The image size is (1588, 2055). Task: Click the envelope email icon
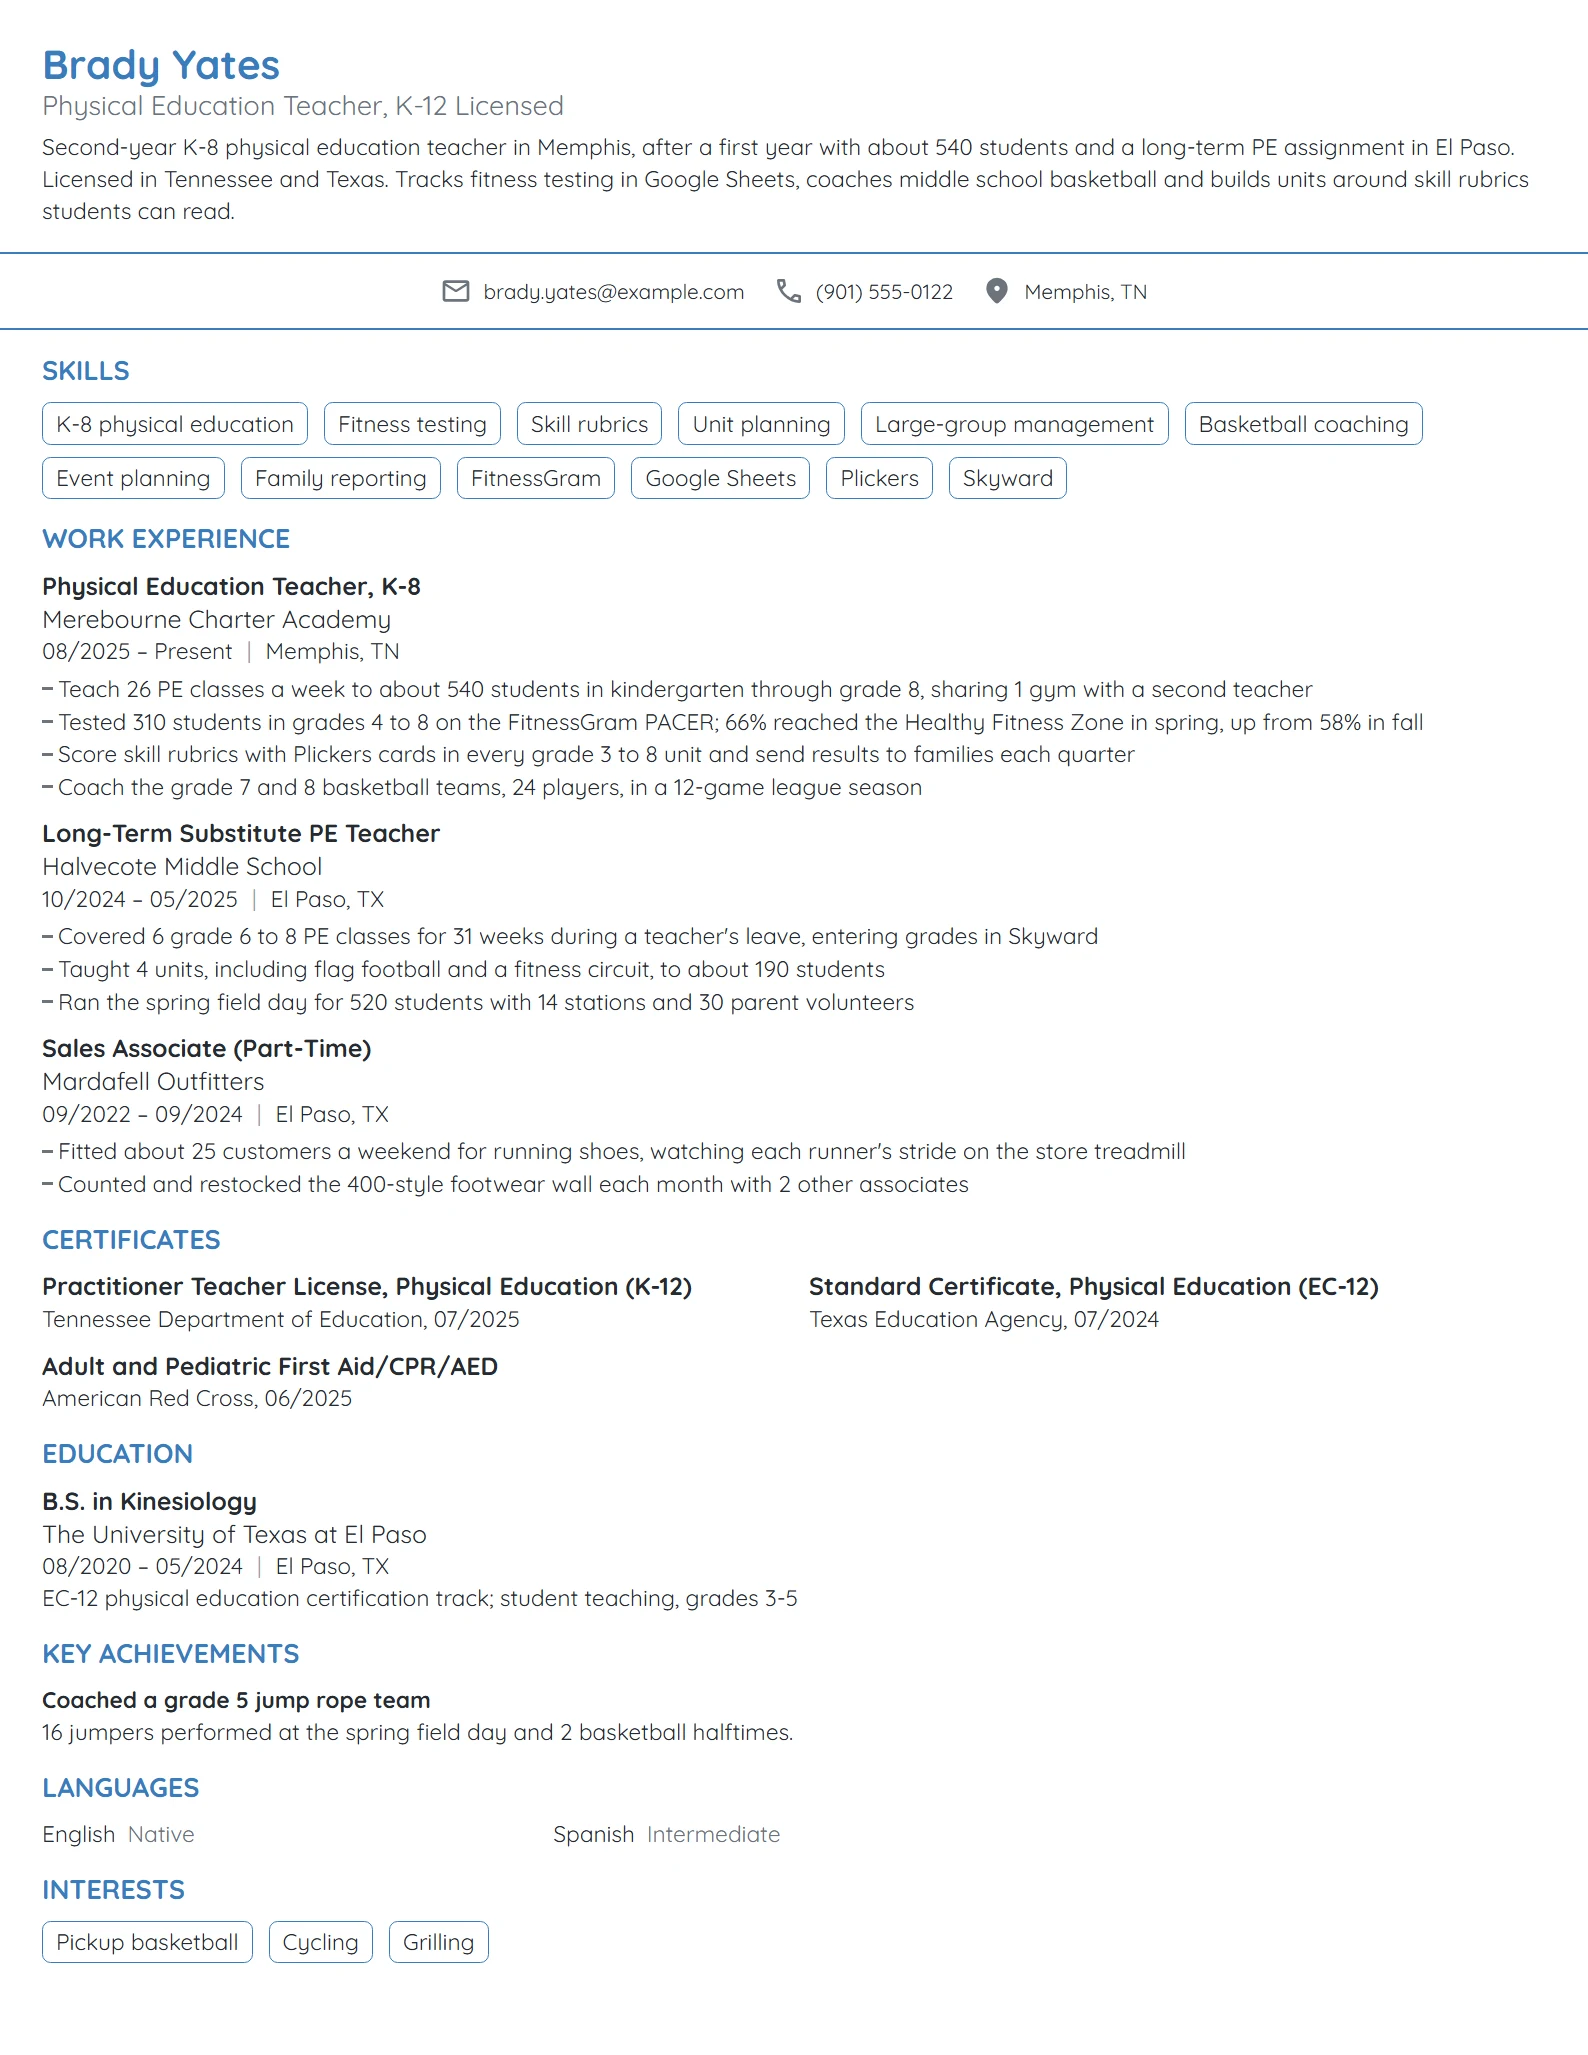(456, 291)
